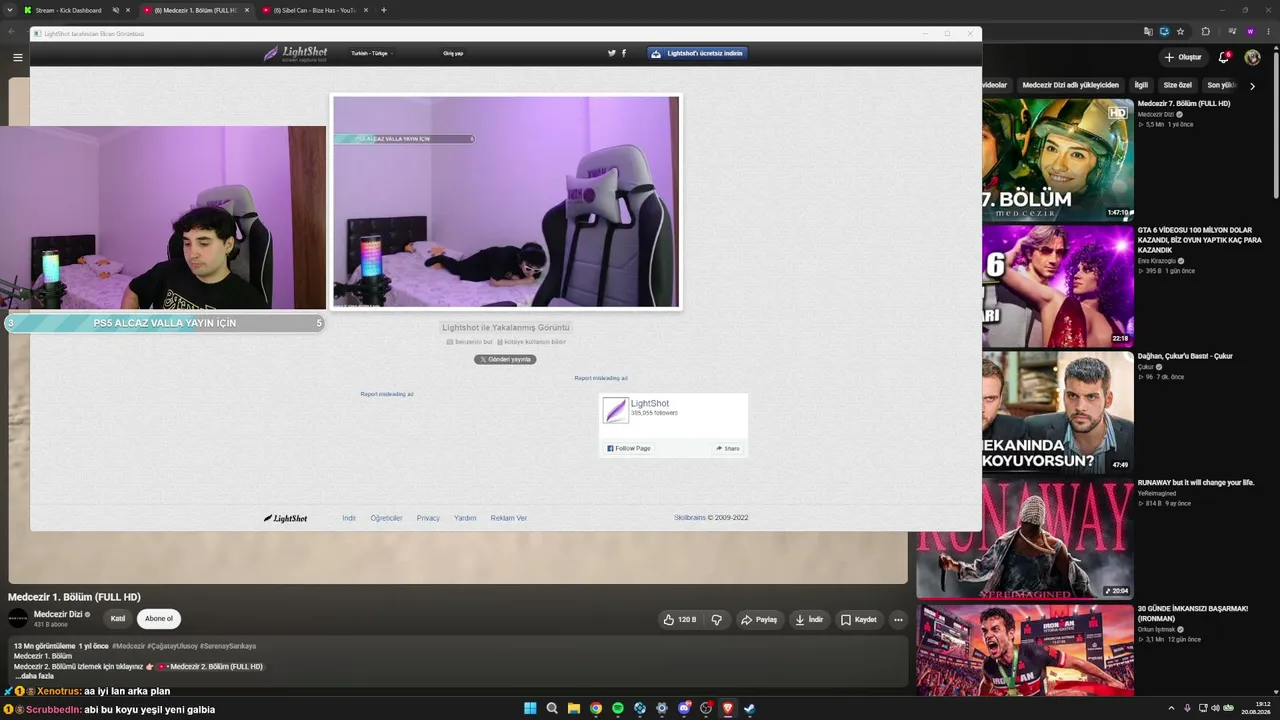Open the Reklam Ver footer link
The width and height of the screenshot is (1280, 720).
[509, 518]
